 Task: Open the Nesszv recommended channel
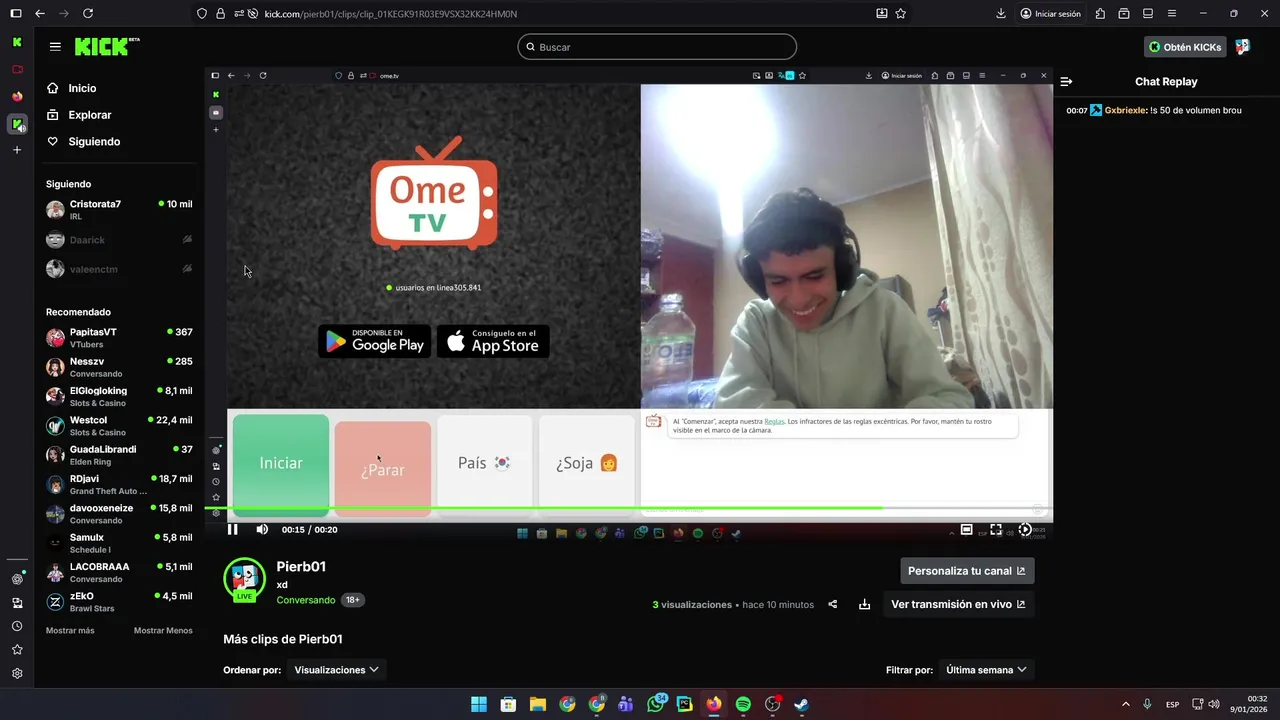pos(118,367)
